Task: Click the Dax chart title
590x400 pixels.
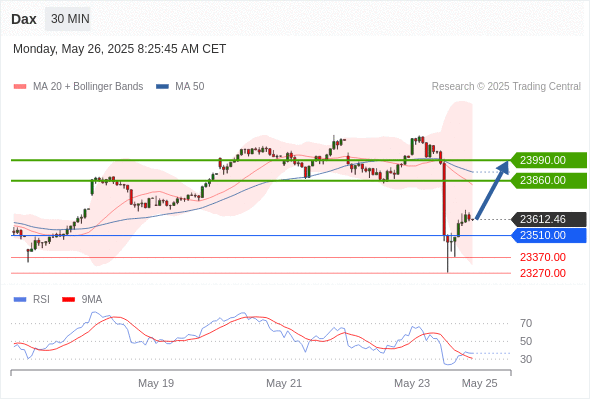Action: 24,19
